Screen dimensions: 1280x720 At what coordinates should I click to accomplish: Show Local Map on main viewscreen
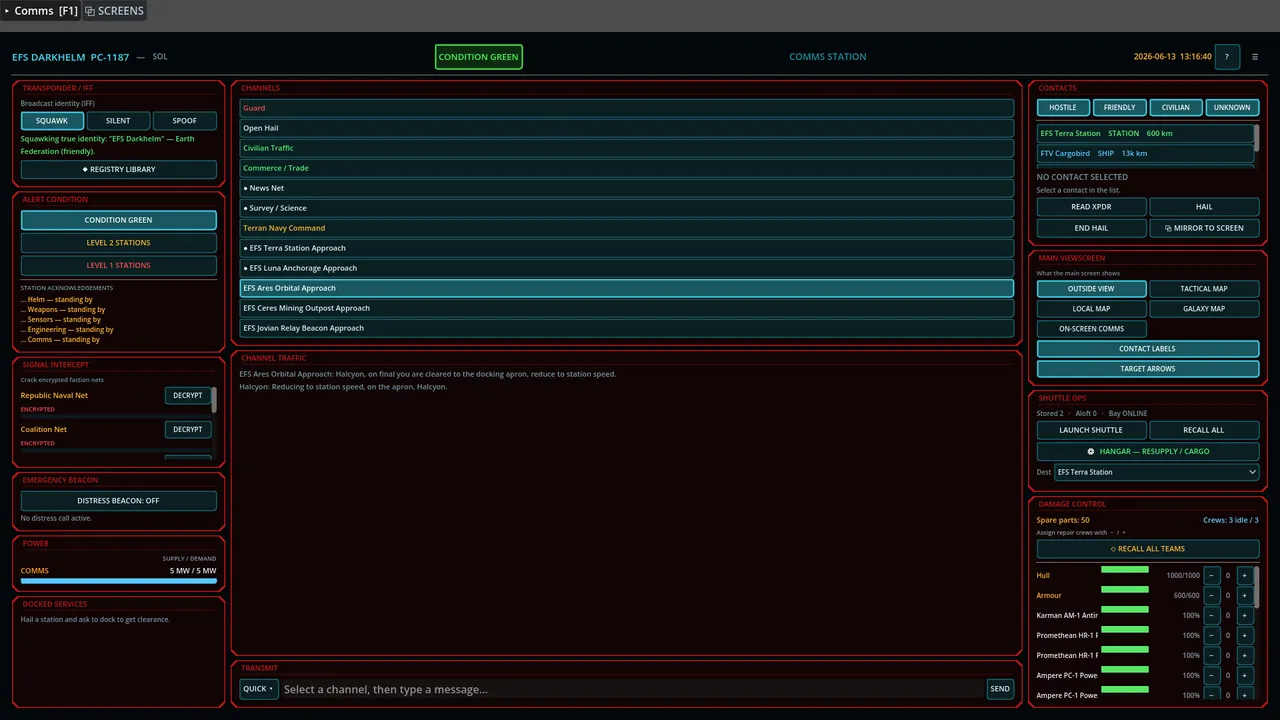tap(1091, 309)
